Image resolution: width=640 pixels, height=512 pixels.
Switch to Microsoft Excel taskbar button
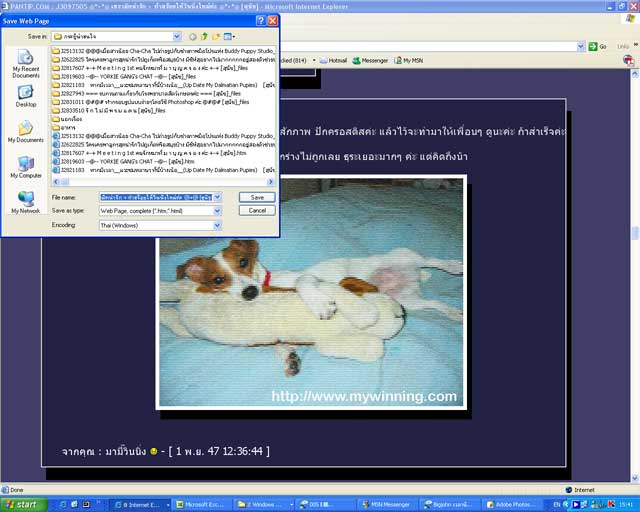[201, 505]
